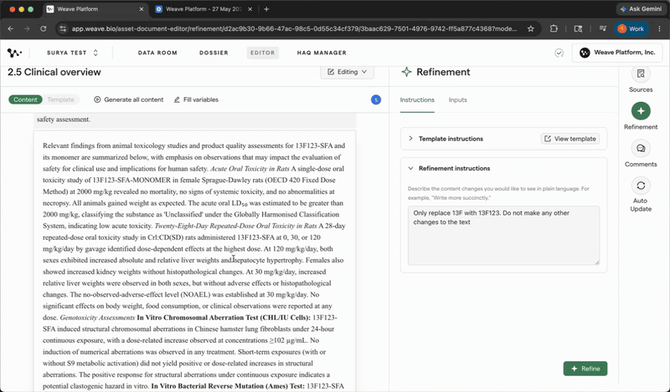Bookmark this page with the star icon
670x392 pixels.
click(x=531, y=29)
